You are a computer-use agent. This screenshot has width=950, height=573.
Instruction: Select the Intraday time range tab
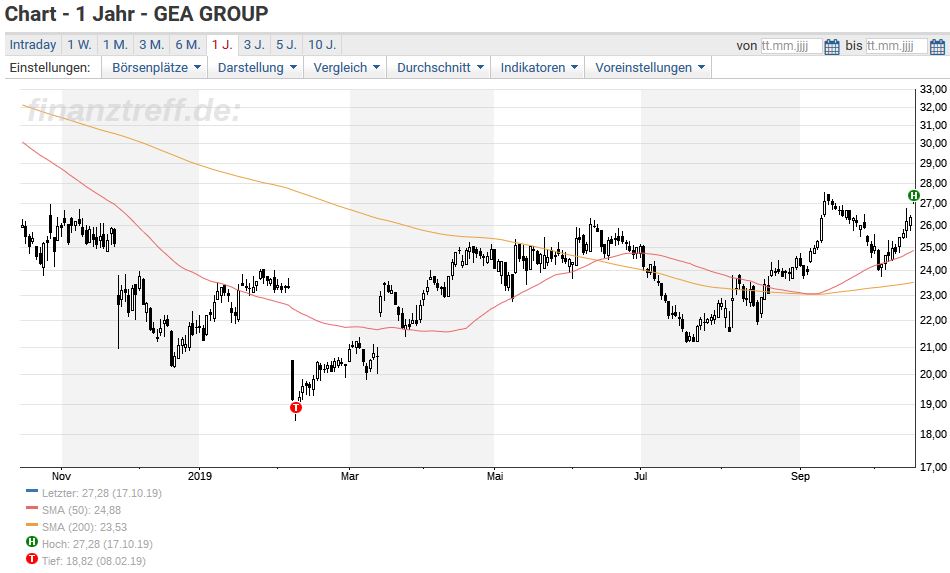(x=33, y=45)
